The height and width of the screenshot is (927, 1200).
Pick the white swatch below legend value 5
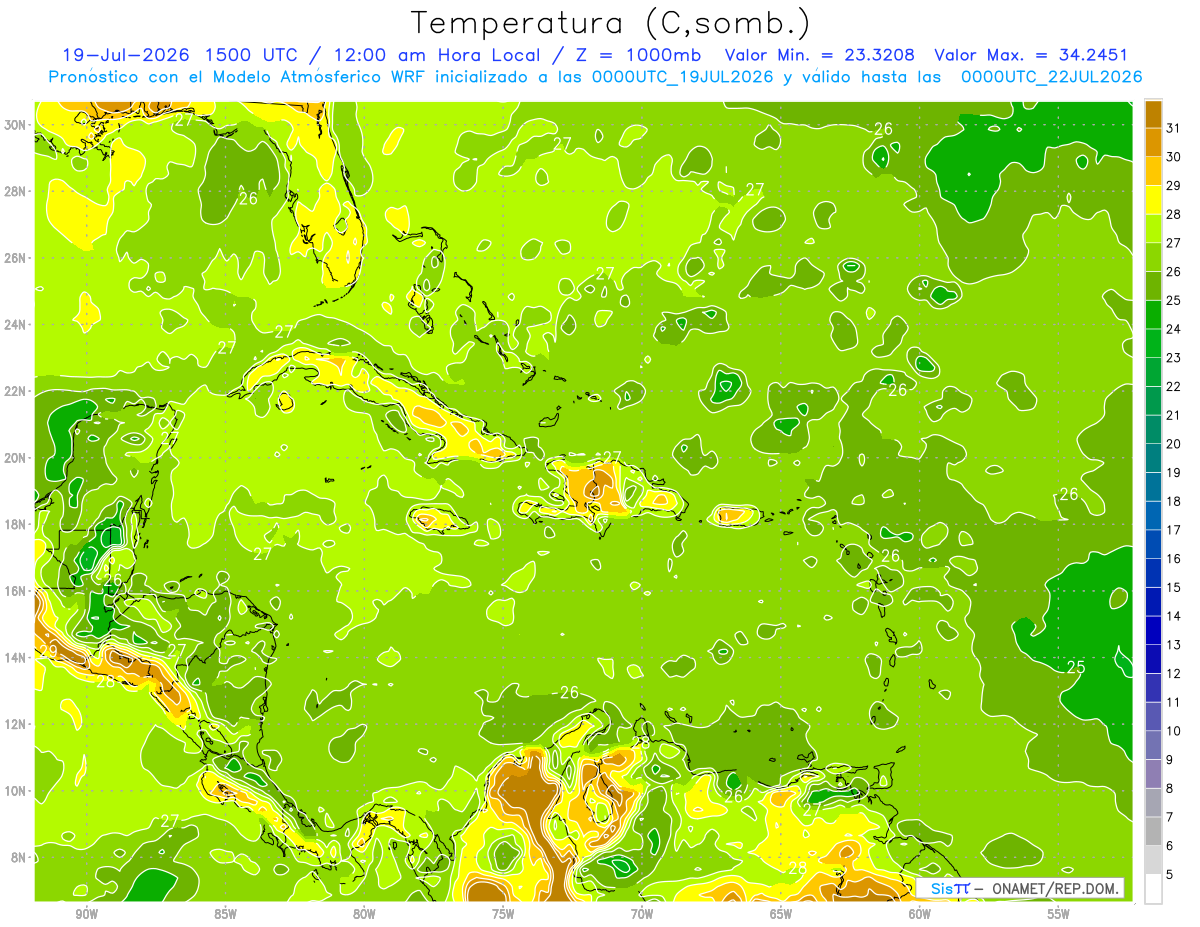[1153, 889]
